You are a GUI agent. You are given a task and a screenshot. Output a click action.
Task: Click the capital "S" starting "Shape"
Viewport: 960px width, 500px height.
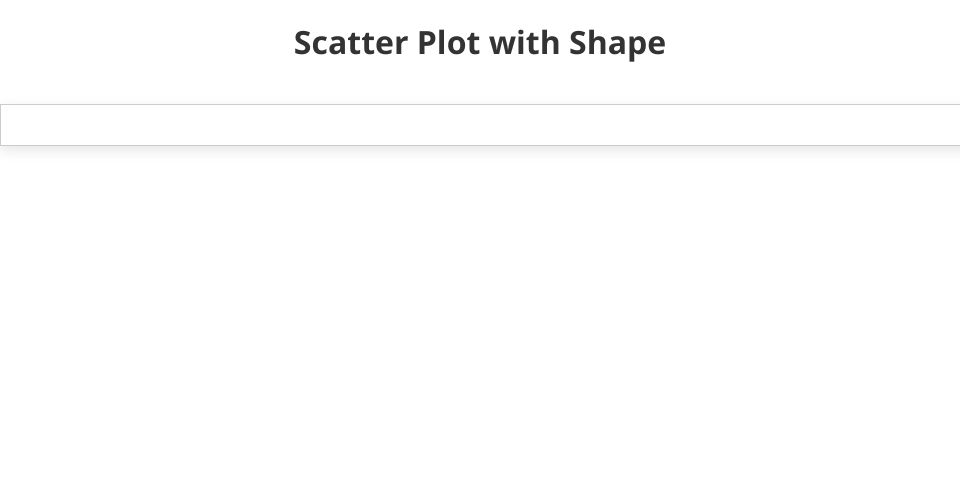coord(579,43)
